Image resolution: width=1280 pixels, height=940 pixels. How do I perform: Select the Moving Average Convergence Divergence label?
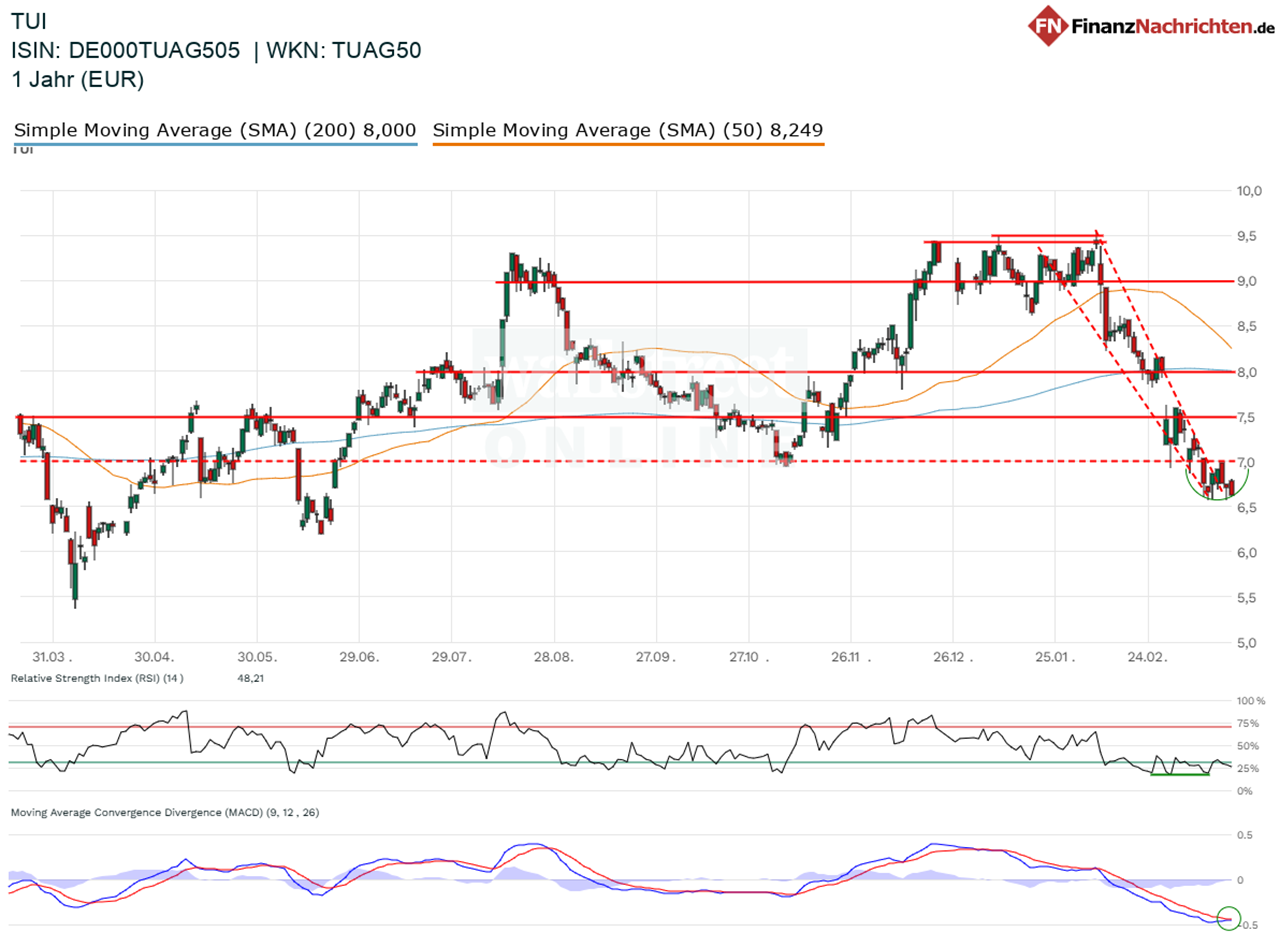coord(164,813)
